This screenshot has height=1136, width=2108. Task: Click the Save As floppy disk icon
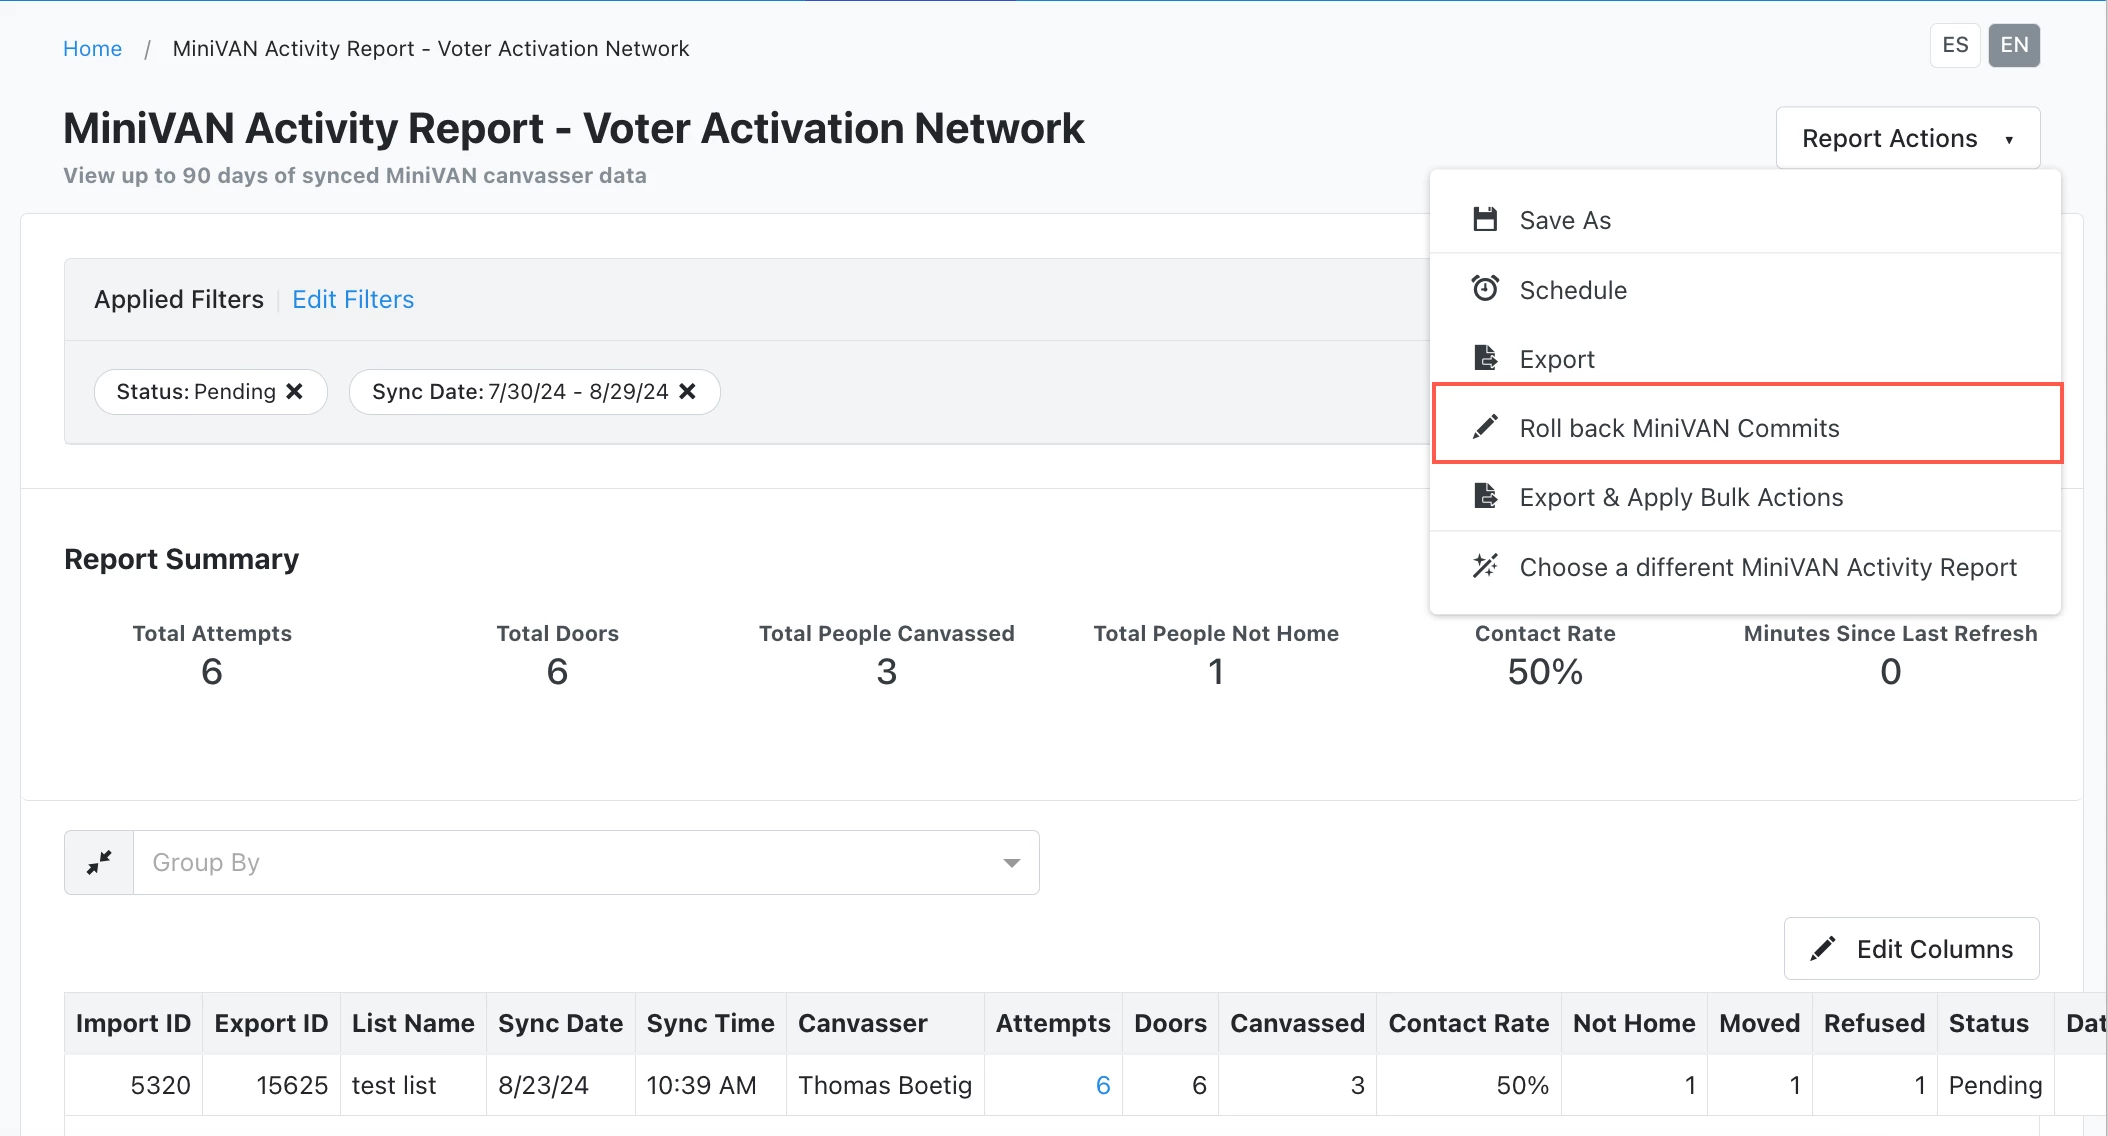pos(1485,219)
